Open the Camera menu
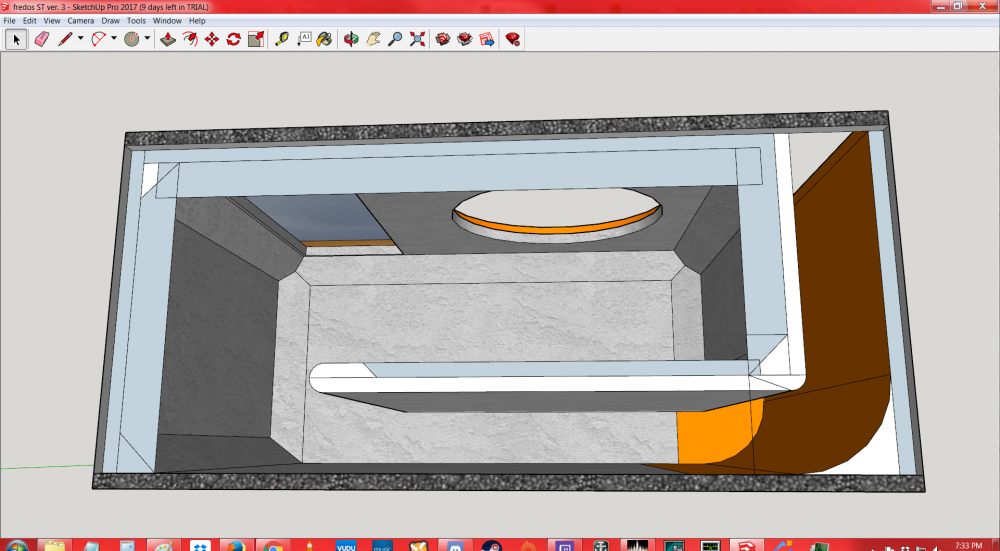The height and width of the screenshot is (551, 1000). (81, 20)
